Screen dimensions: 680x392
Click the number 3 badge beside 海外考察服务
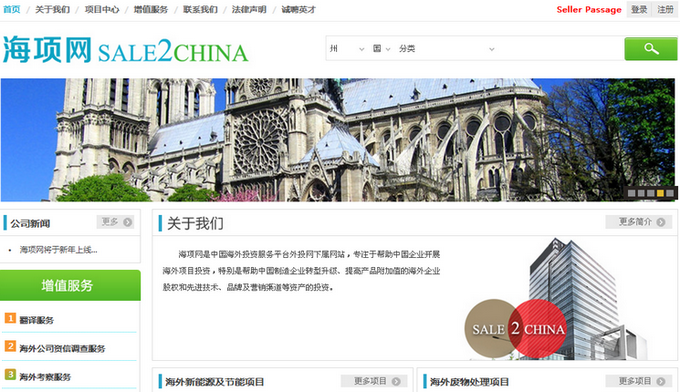pyautogui.click(x=10, y=374)
